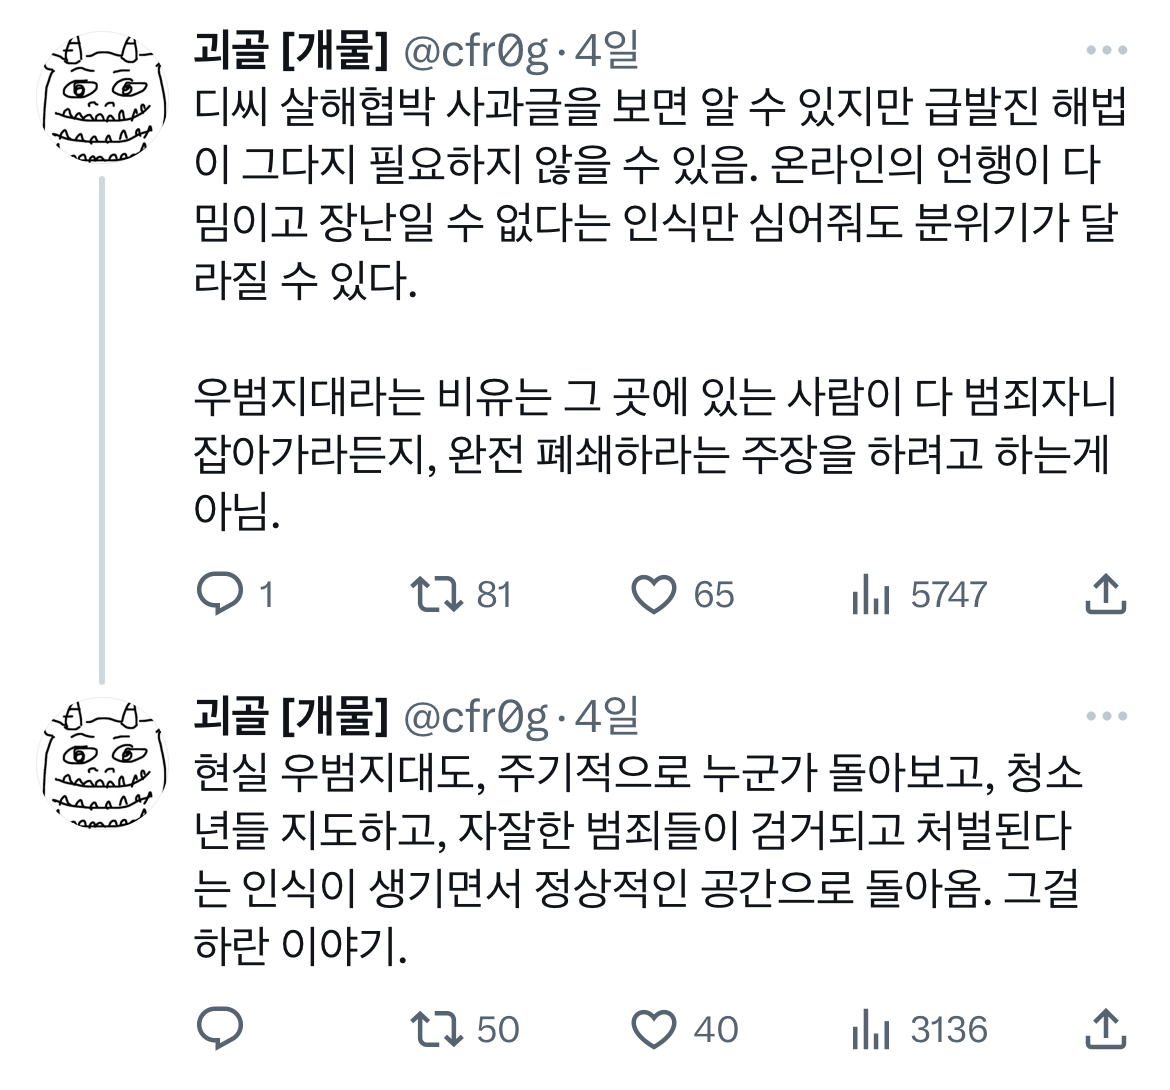Like the second tweet with 40 likes

click(x=655, y=1028)
